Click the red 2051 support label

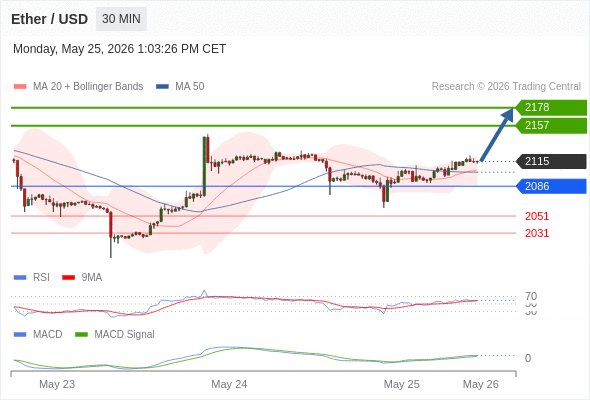coord(537,216)
